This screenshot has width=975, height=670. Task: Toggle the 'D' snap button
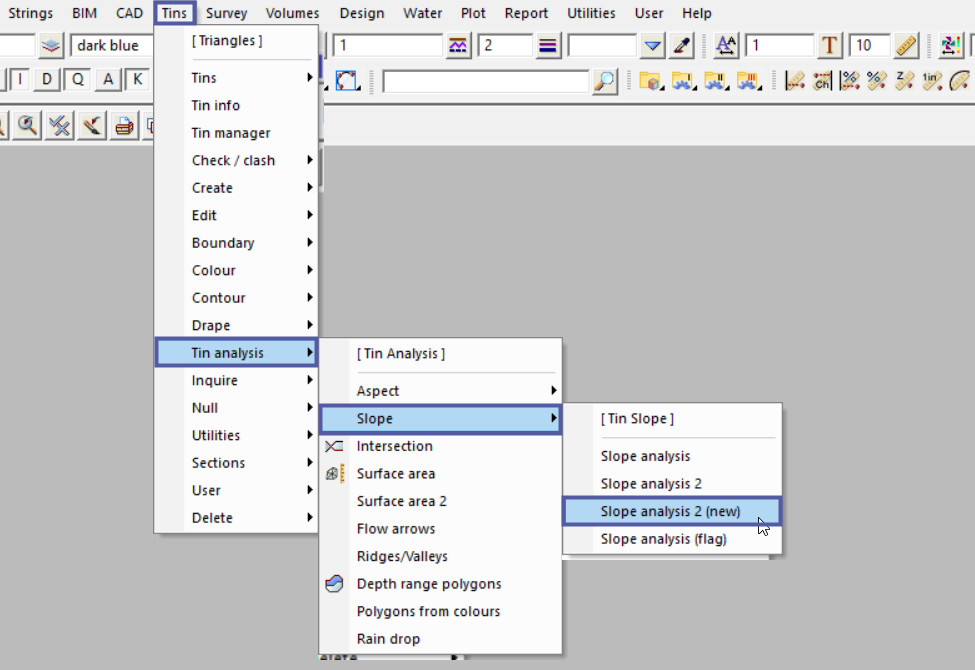coord(47,80)
